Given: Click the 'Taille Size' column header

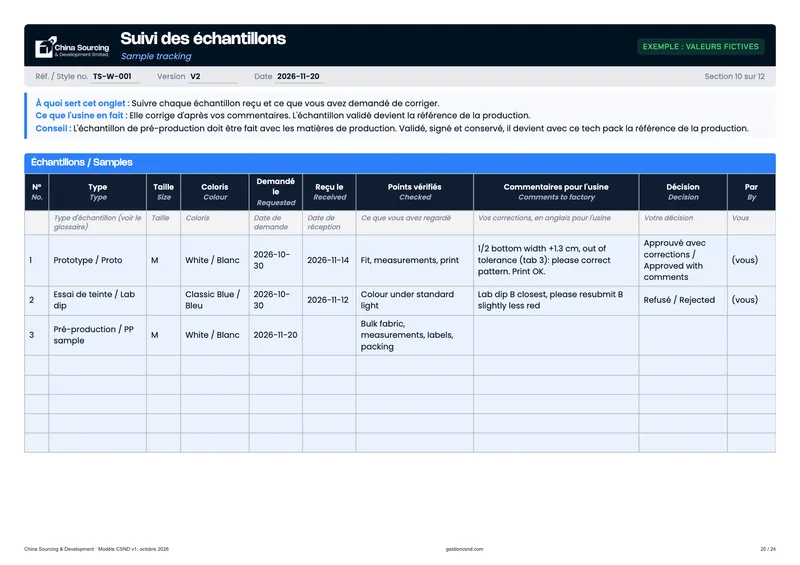Looking at the screenshot, I should (163, 192).
